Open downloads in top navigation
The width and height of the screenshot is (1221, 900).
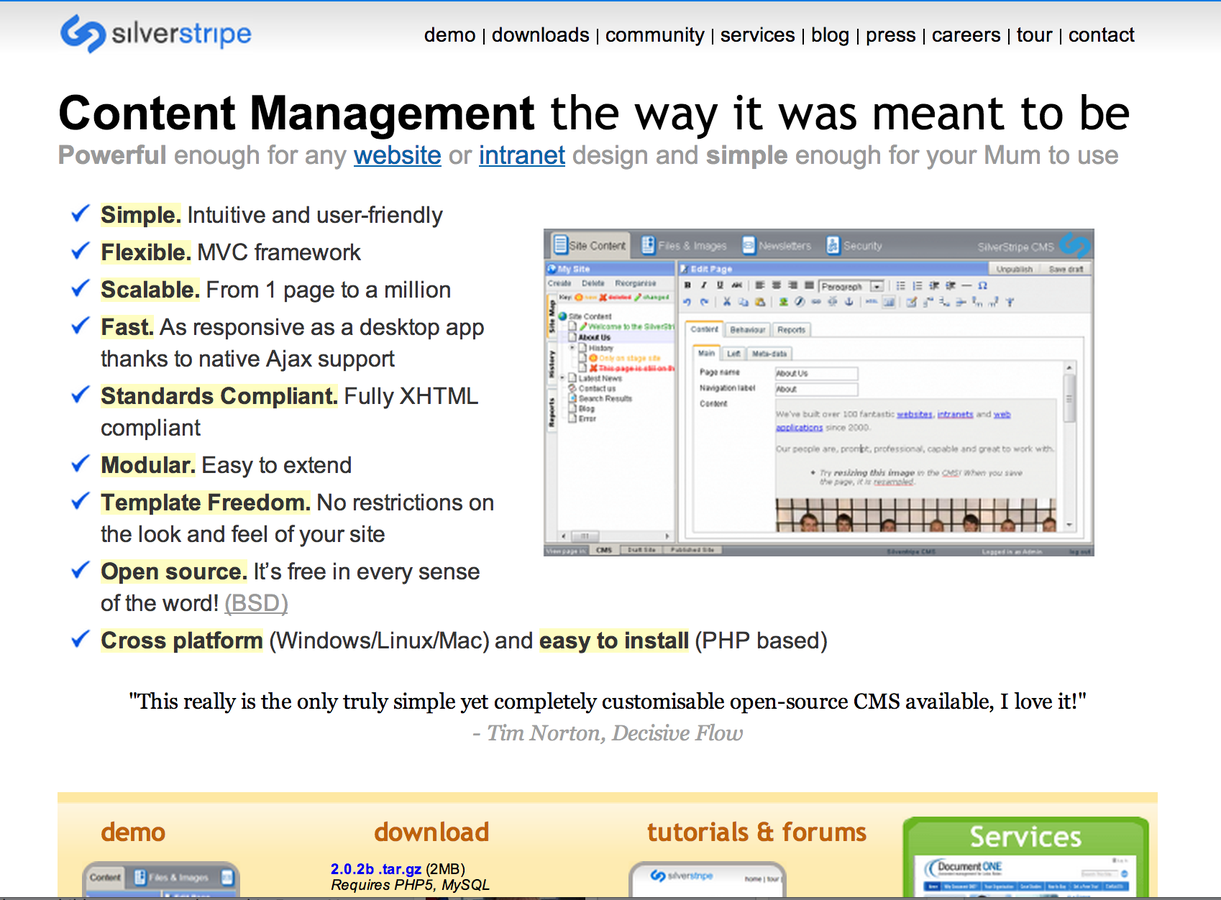(x=540, y=35)
